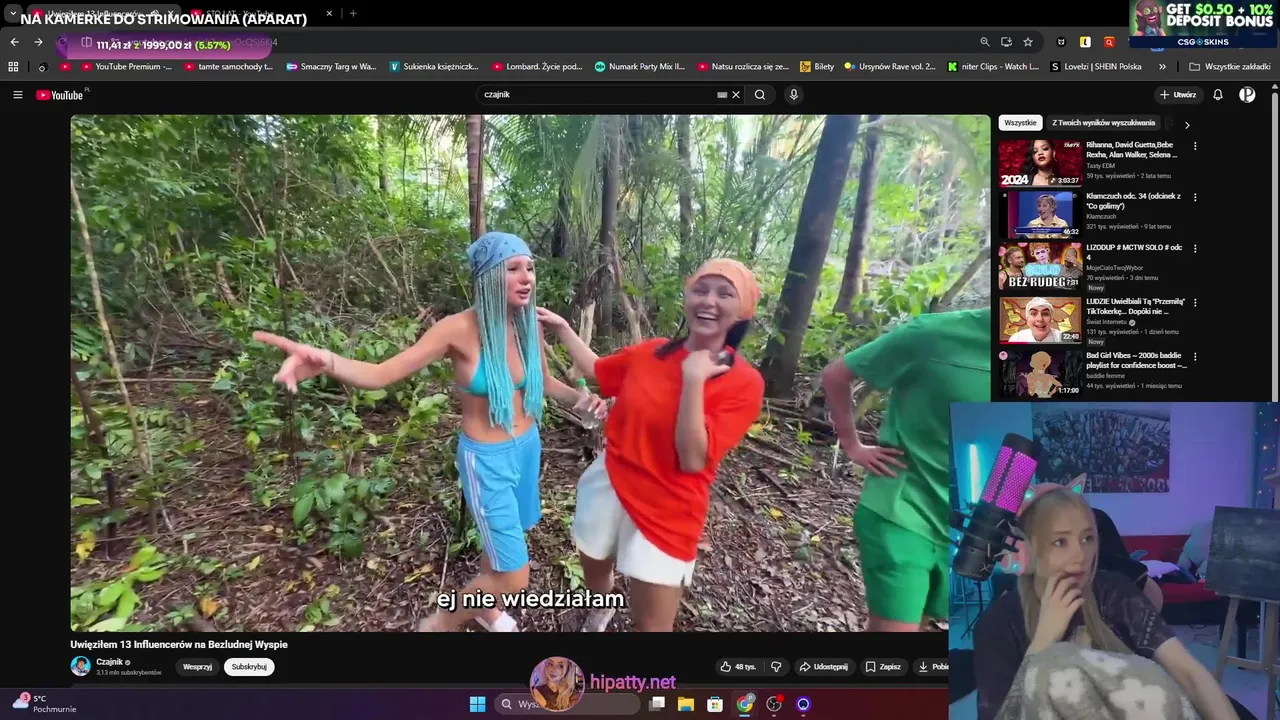The height and width of the screenshot is (720, 1280).
Task: Like the video with 48 tys. thumbs up
Action: (738, 667)
